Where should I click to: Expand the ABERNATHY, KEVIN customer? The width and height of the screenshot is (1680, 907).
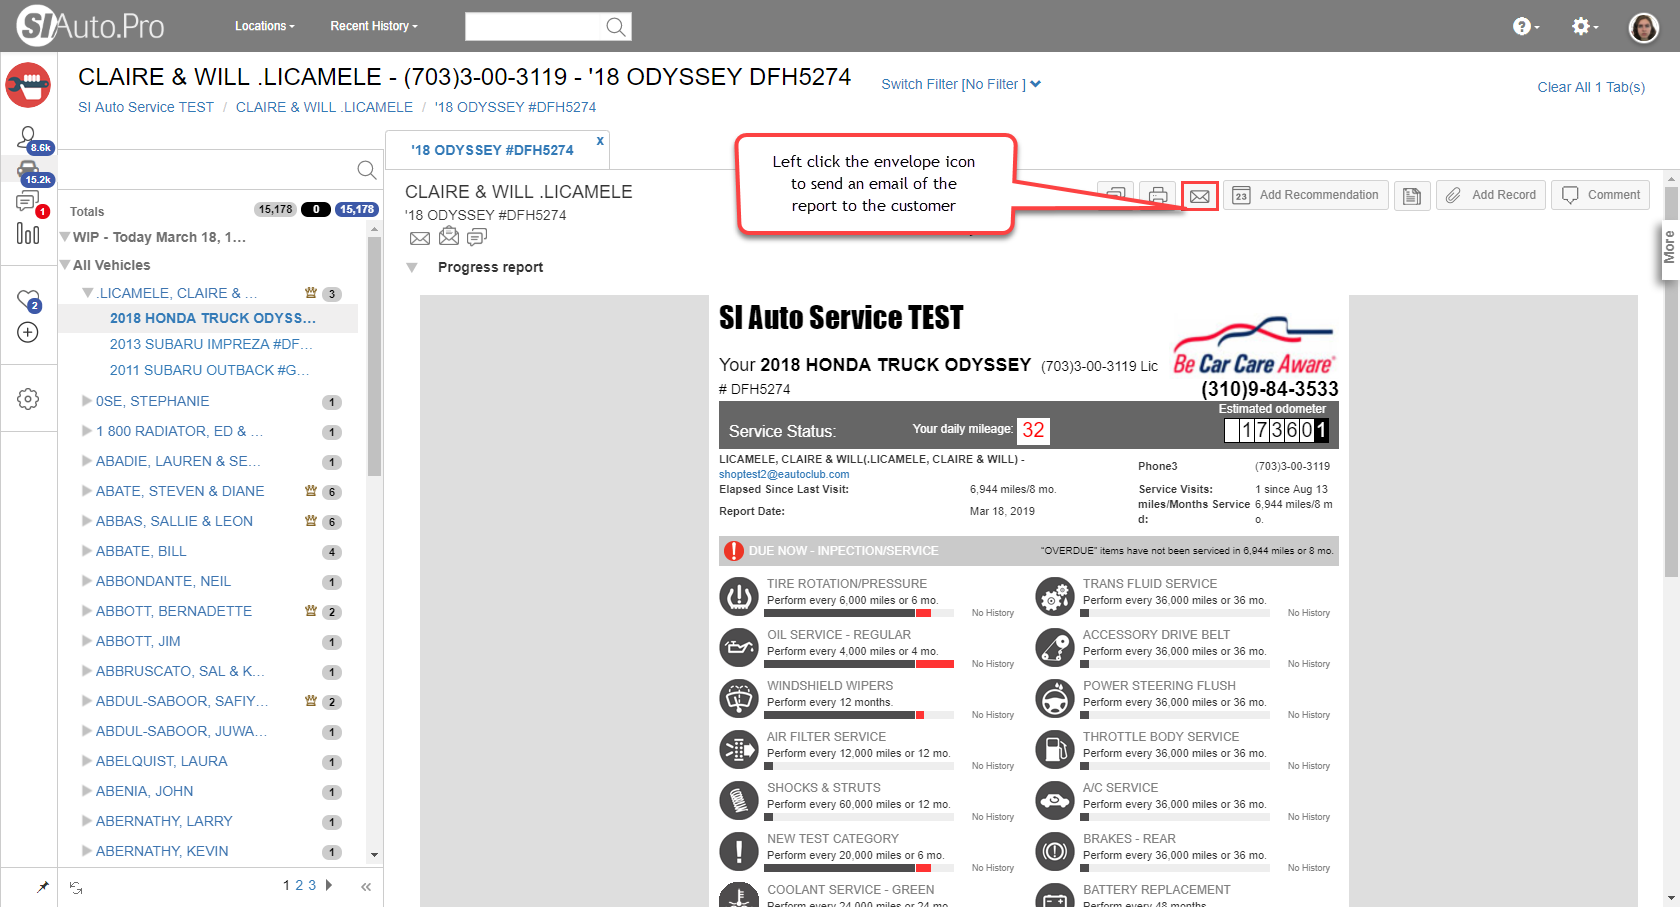click(87, 851)
